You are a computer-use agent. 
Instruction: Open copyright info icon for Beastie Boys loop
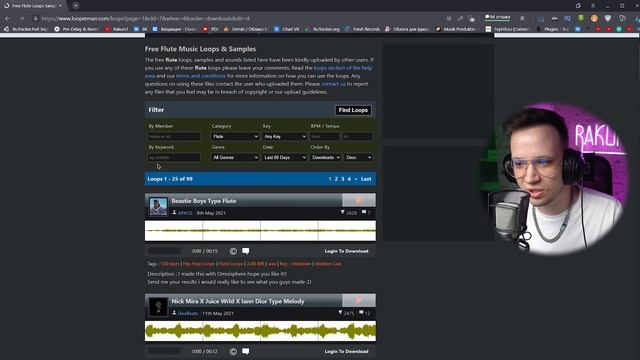[x=233, y=251]
